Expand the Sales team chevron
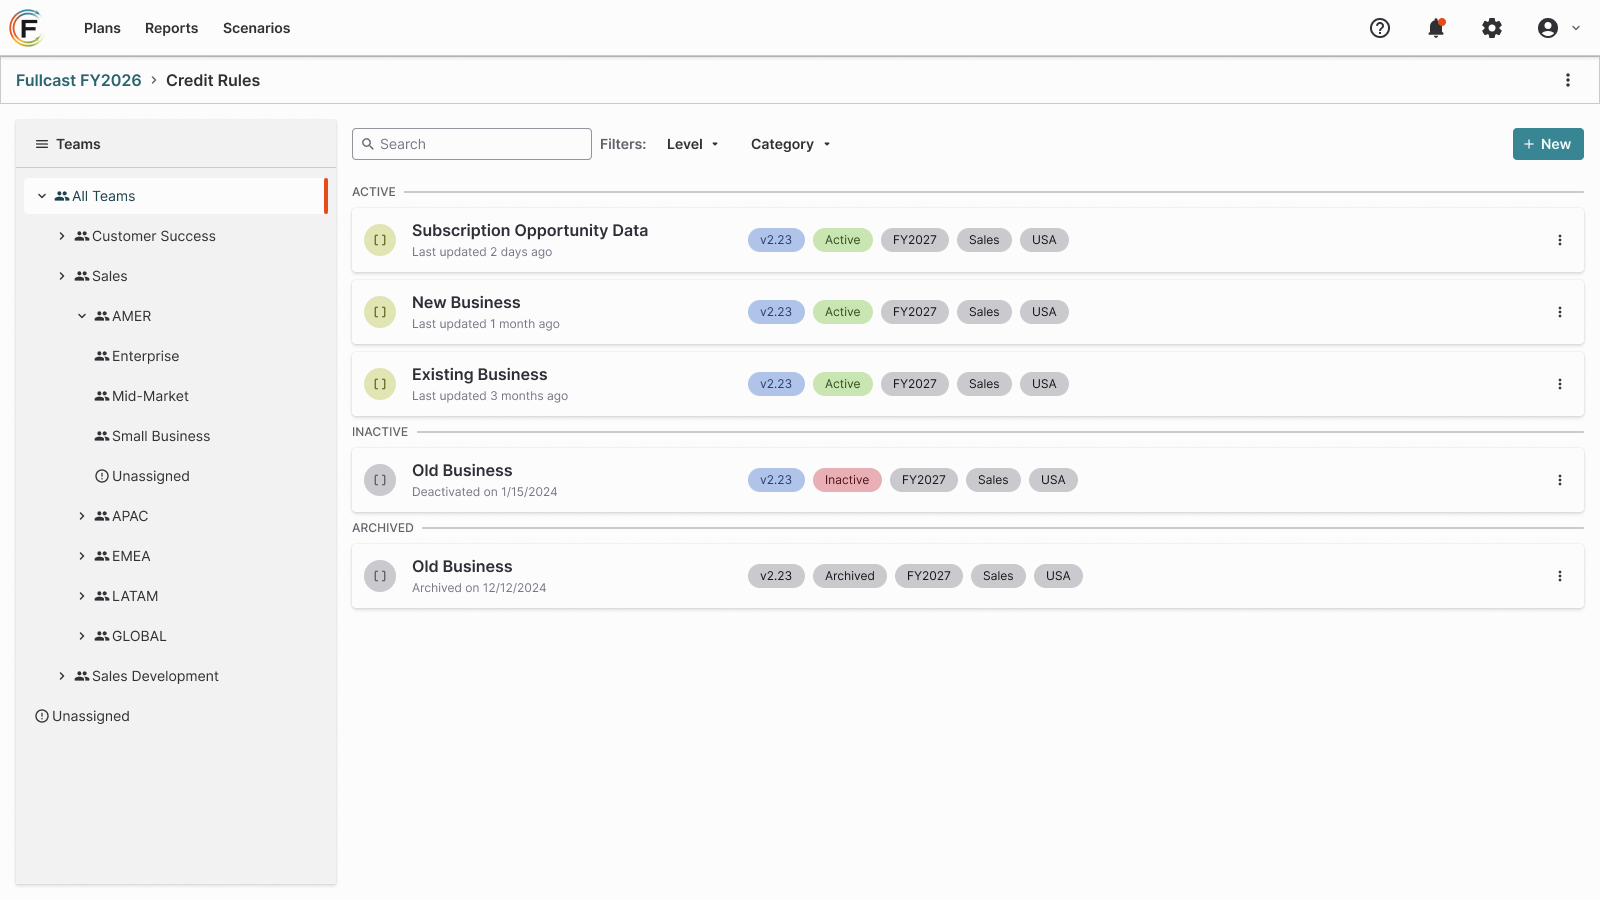This screenshot has height=900, width=1600. [x=62, y=276]
